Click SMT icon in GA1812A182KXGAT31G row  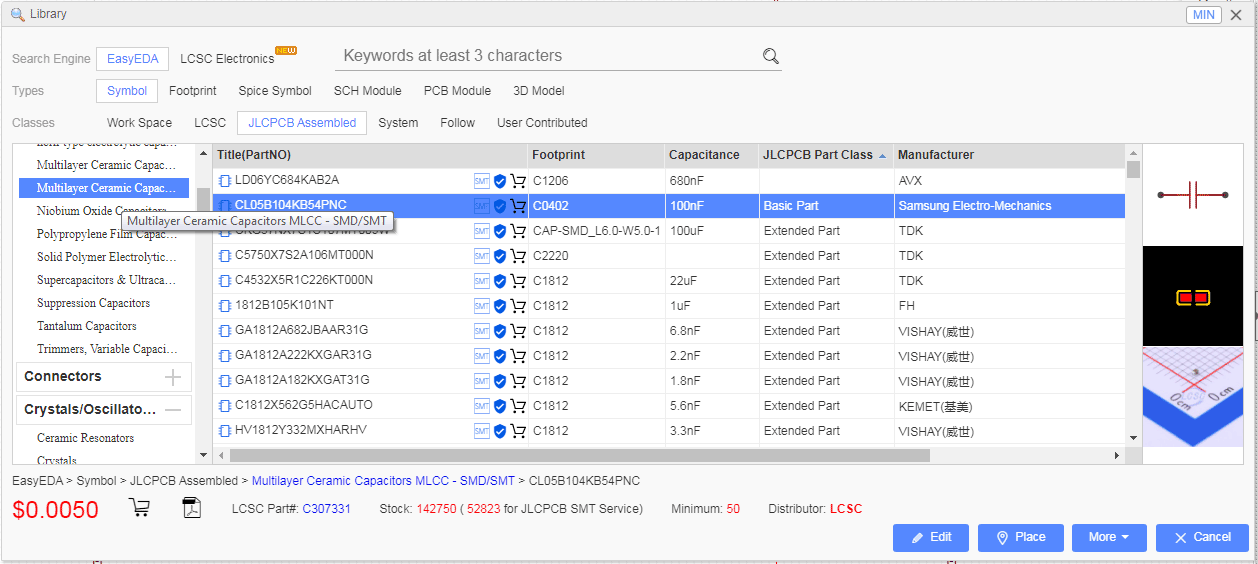[482, 381]
